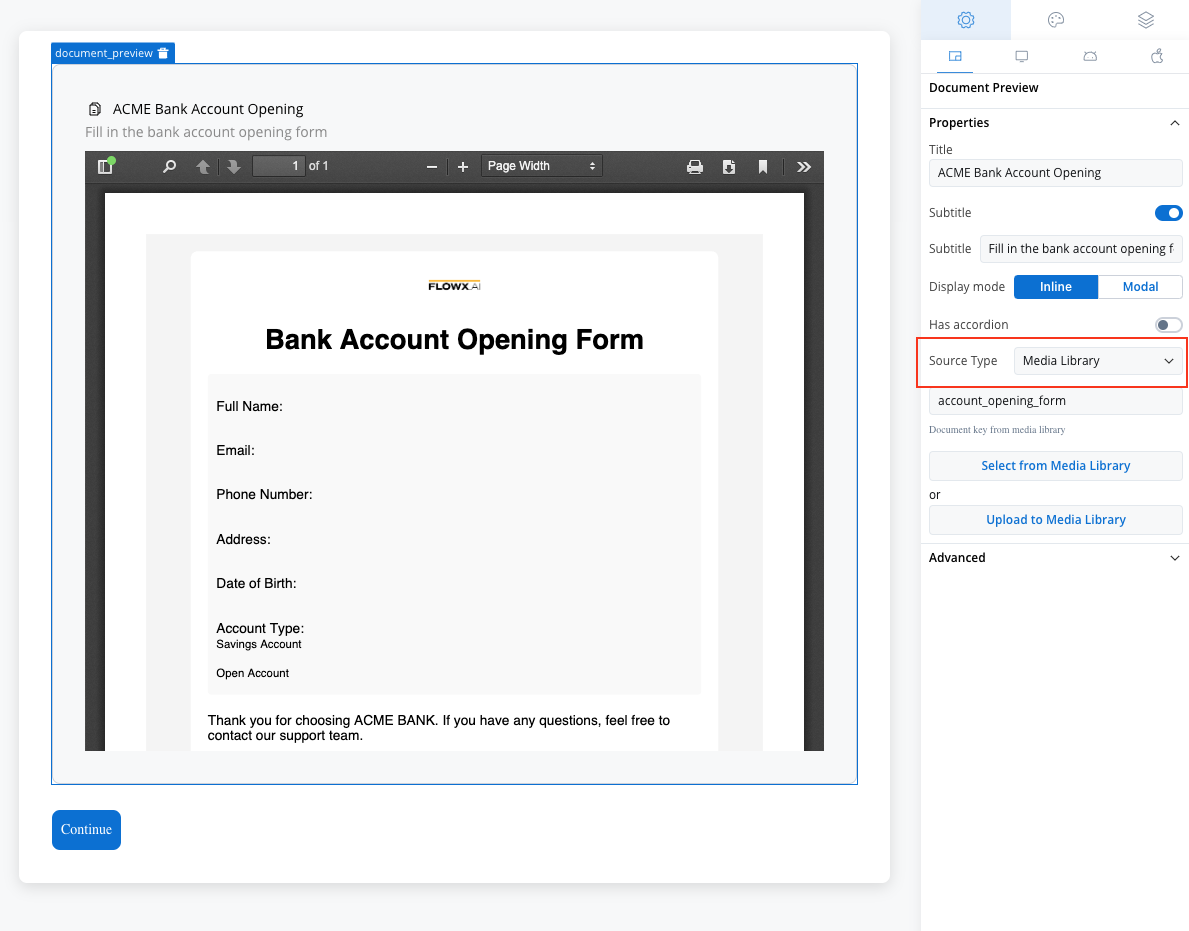Zoom out the PDF with minus
The image size is (1189, 931).
pyautogui.click(x=431, y=166)
